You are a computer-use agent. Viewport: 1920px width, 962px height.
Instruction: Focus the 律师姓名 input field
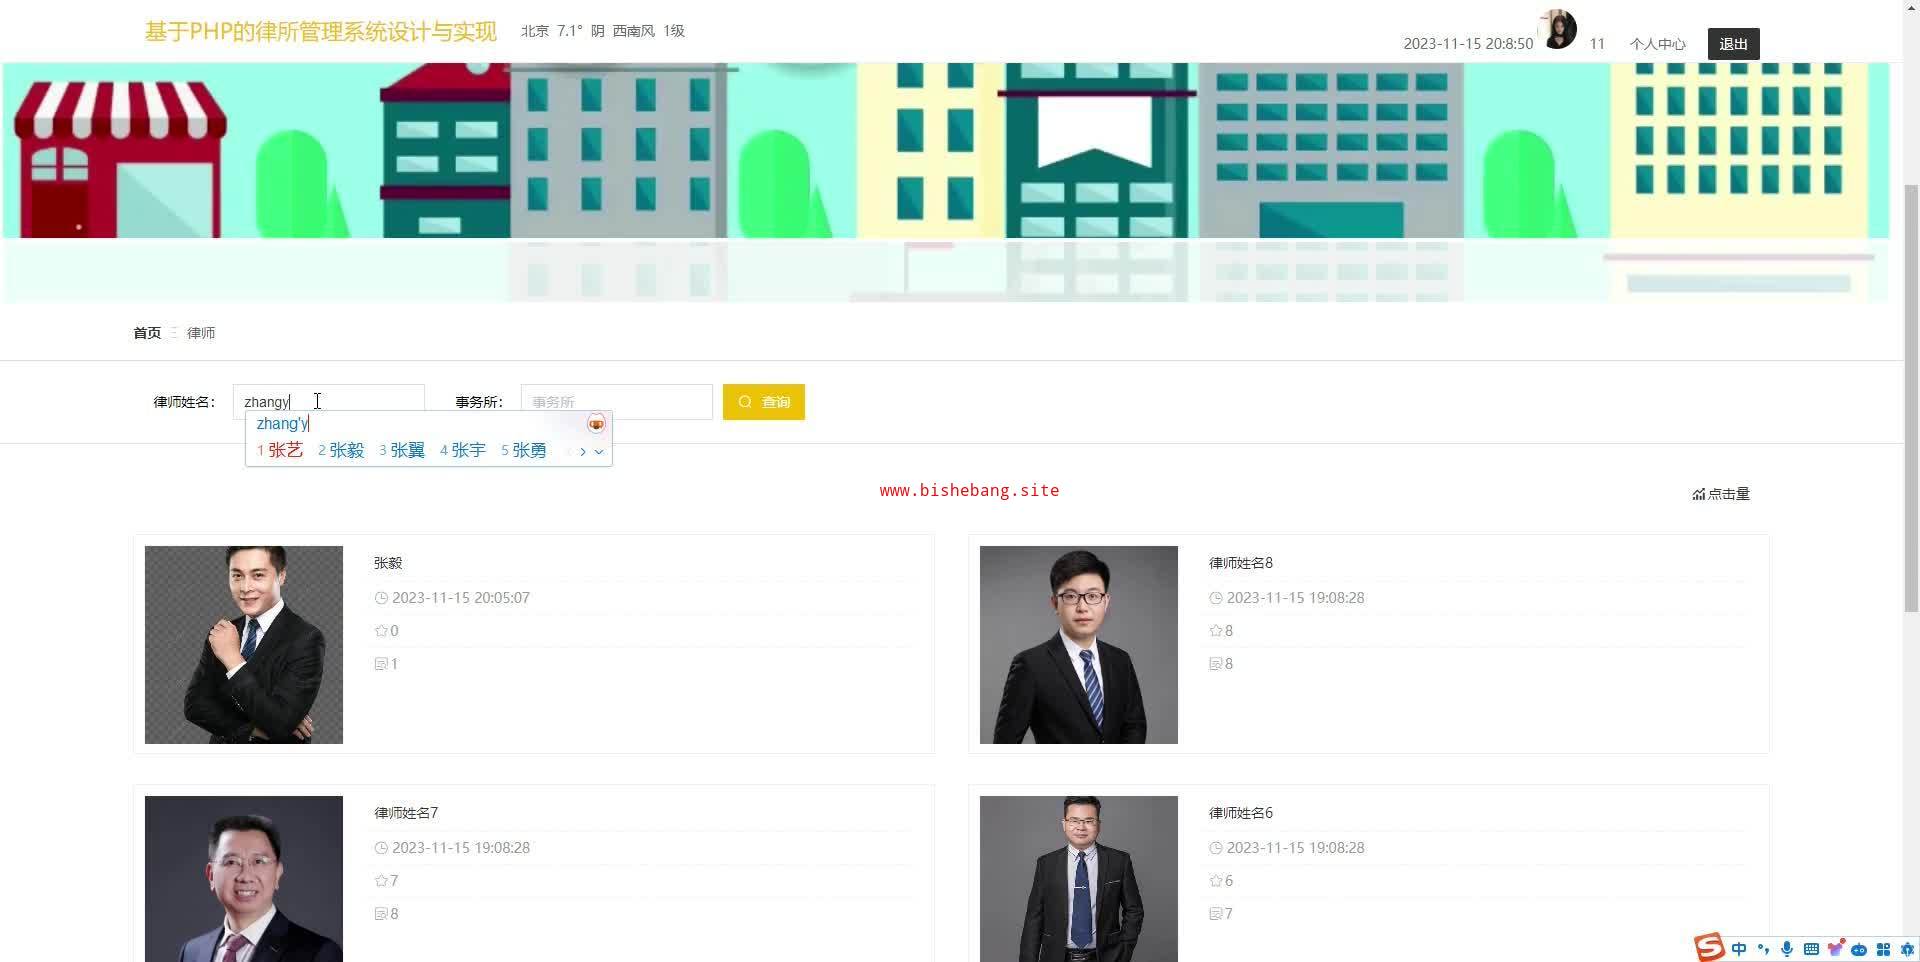[329, 402]
